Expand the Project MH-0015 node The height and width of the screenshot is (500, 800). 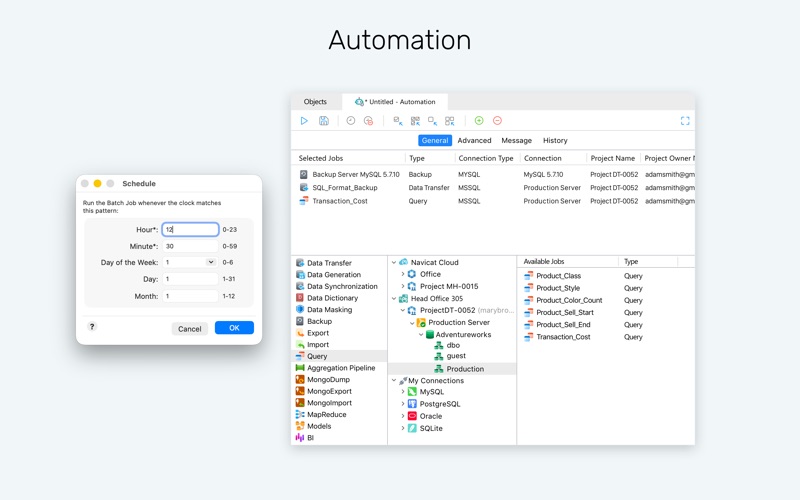[403, 286]
